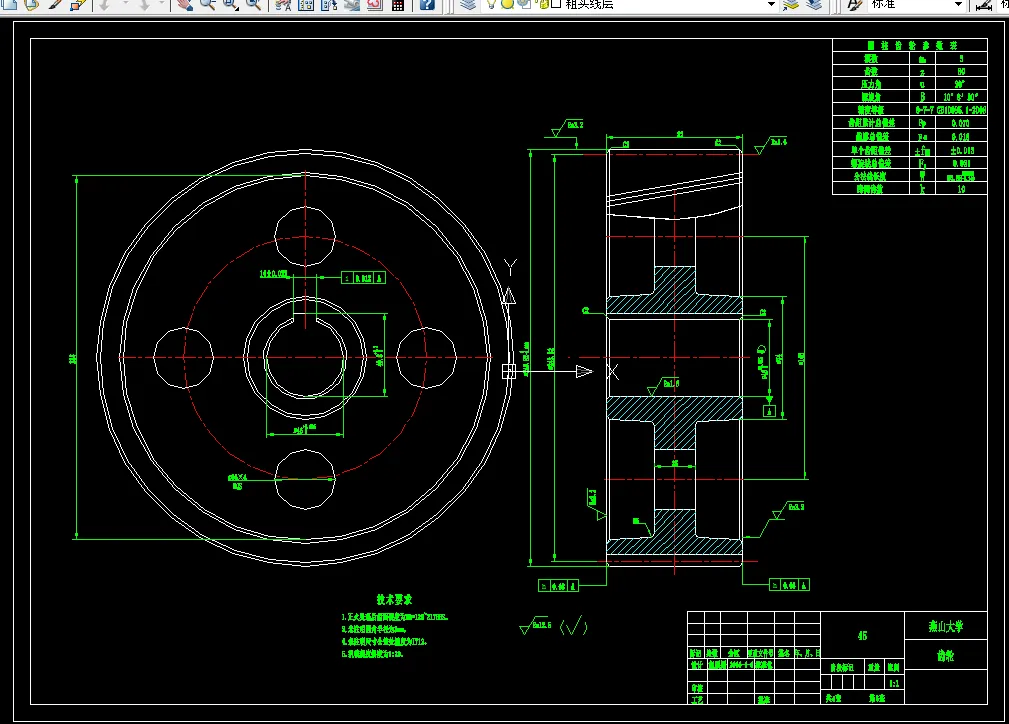Click the 燕山大学 title block cell
This screenshot has height=724, width=1009.
click(x=945, y=626)
